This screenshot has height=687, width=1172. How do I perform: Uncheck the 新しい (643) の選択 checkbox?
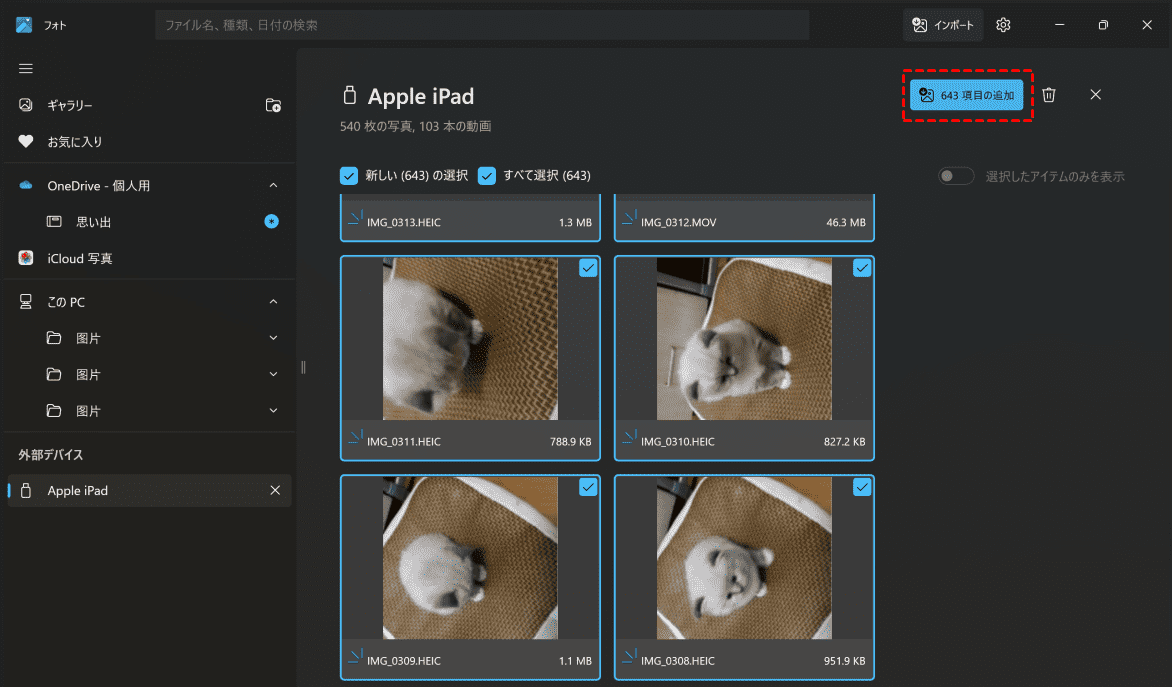coord(349,176)
